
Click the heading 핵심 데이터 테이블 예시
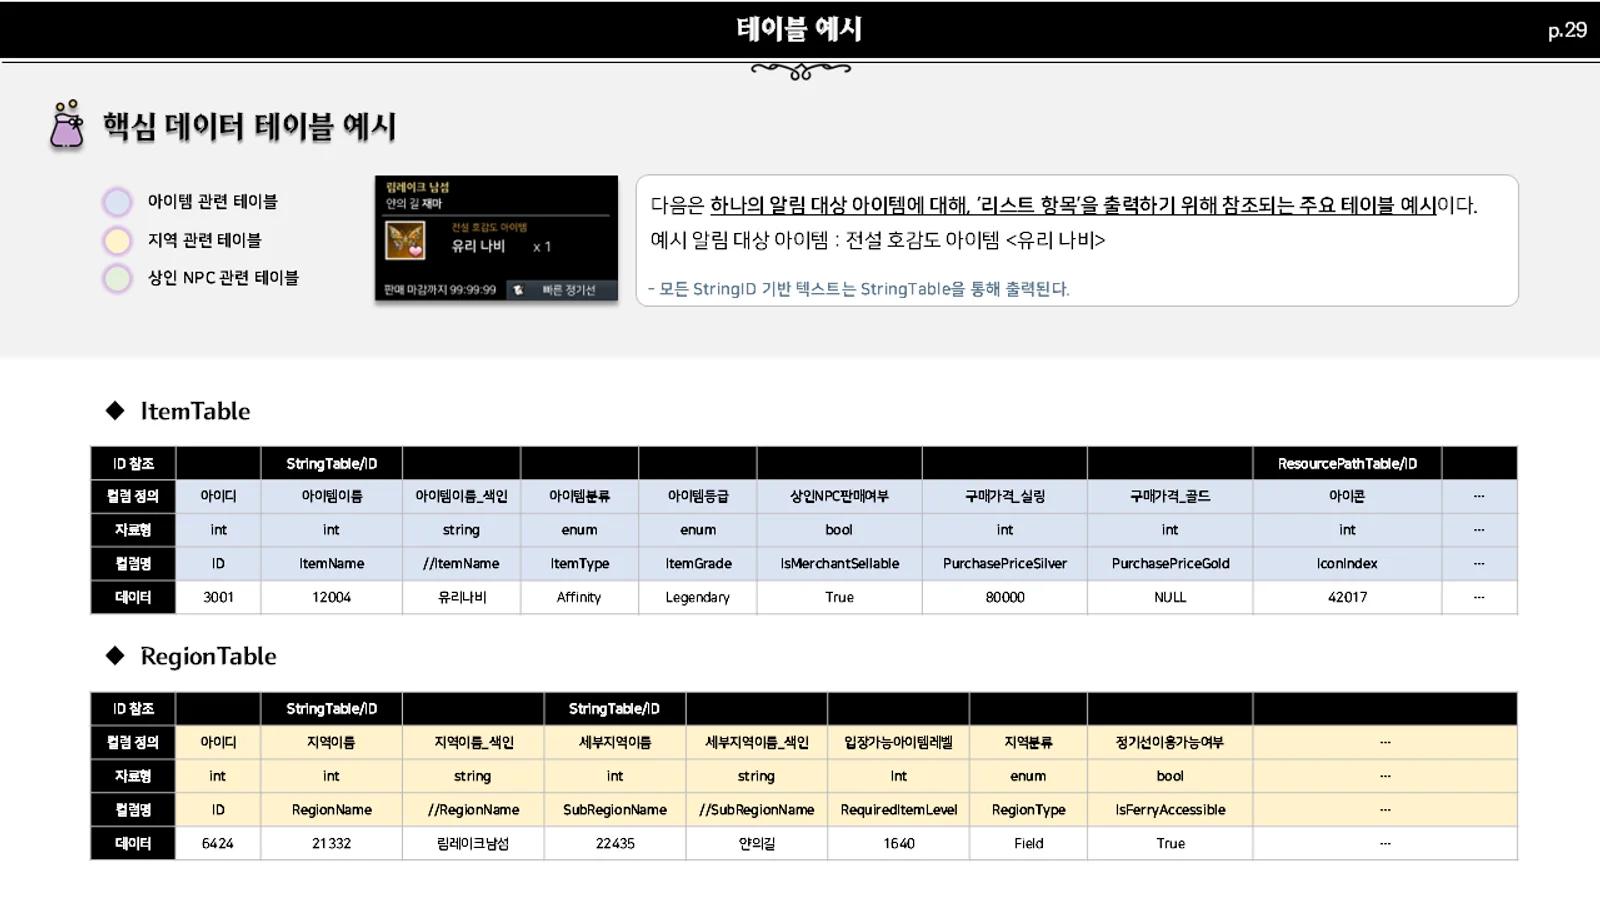click(x=250, y=127)
